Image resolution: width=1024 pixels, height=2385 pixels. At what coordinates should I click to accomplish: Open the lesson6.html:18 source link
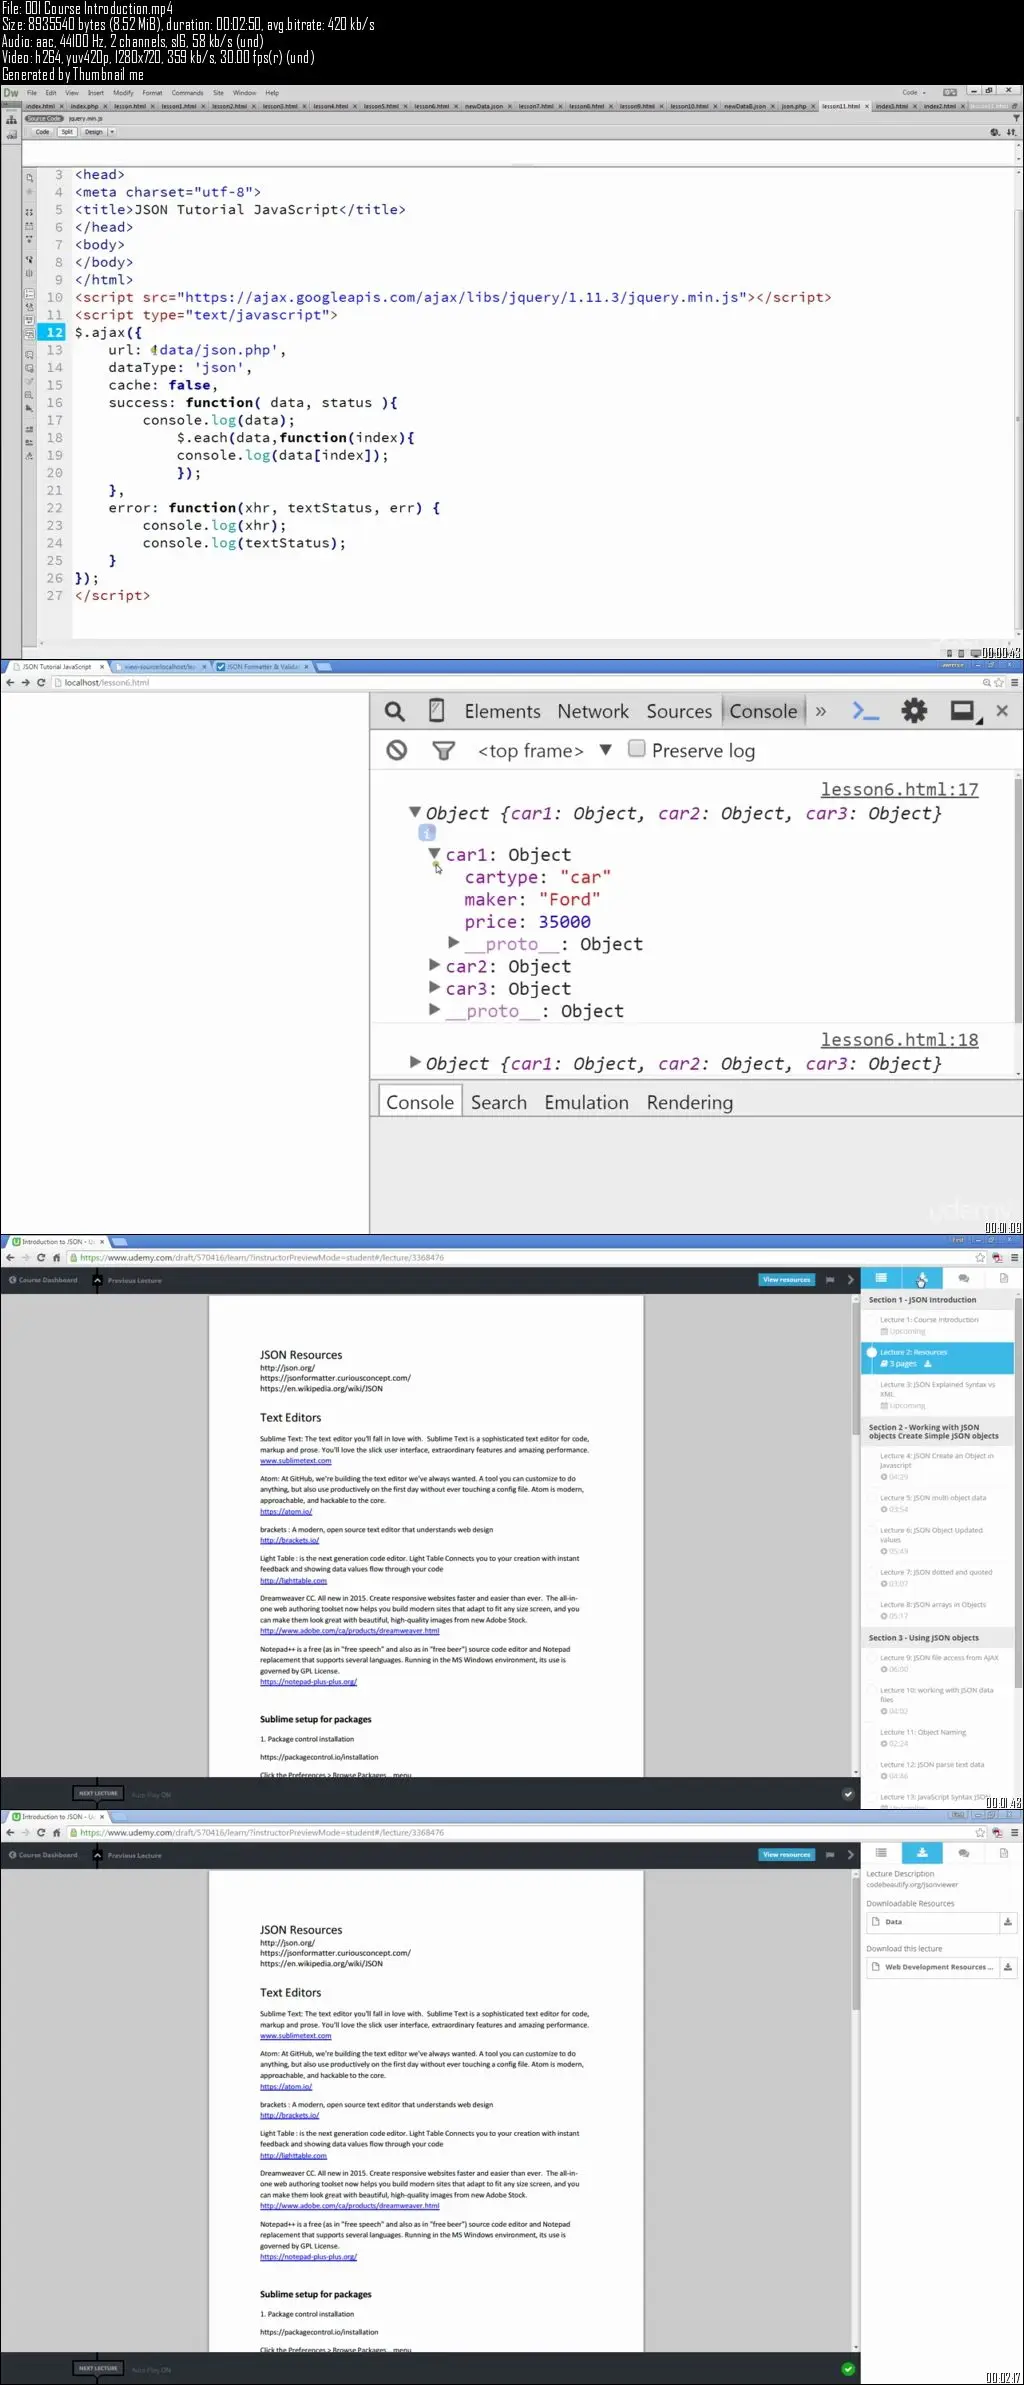pos(899,1040)
